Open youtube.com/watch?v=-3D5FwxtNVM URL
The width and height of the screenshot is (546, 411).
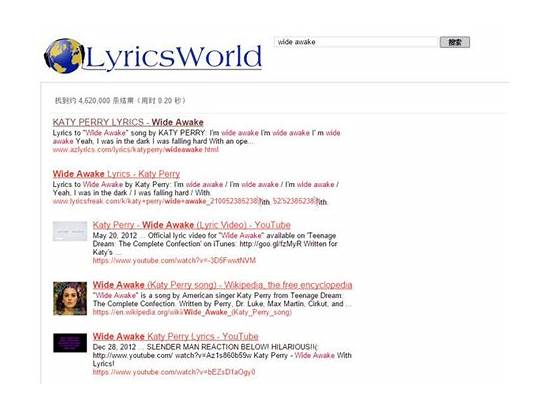tap(174, 261)
